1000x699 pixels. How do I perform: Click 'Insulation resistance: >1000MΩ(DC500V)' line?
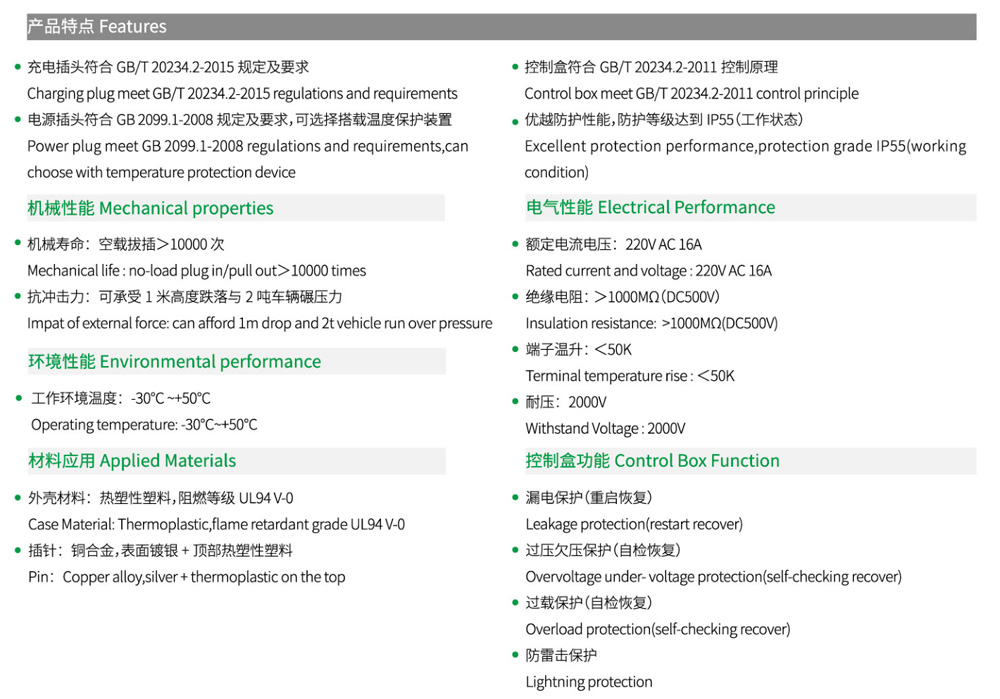point(652,323)
